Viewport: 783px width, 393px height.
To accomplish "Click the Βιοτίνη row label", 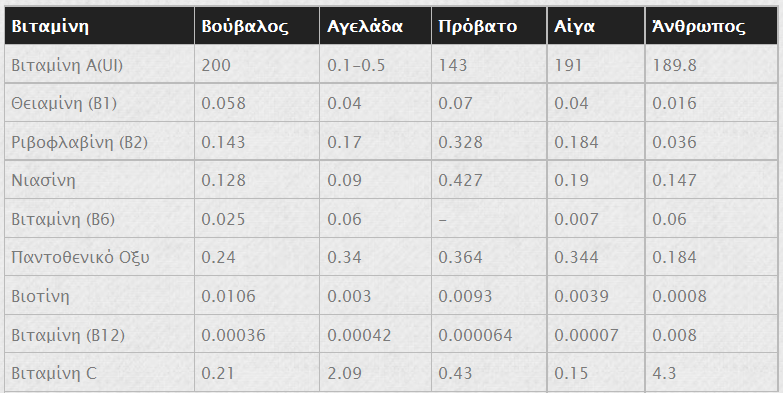I will click(40, 296).
